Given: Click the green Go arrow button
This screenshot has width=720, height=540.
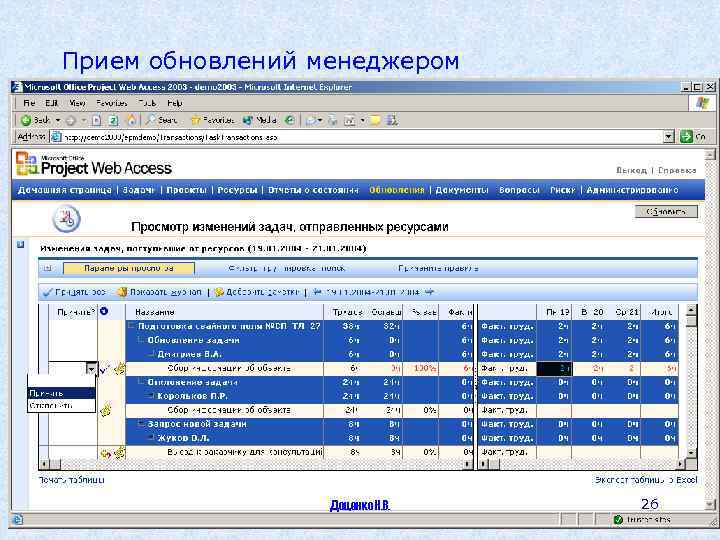Looking at the screenshot, I should point(686,136).
